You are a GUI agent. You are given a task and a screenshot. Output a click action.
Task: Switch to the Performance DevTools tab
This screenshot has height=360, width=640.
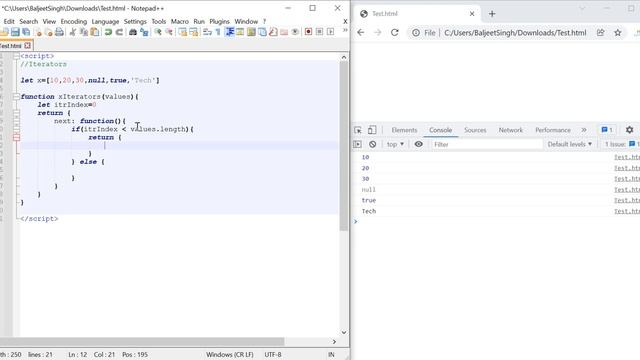pos(553,130)
